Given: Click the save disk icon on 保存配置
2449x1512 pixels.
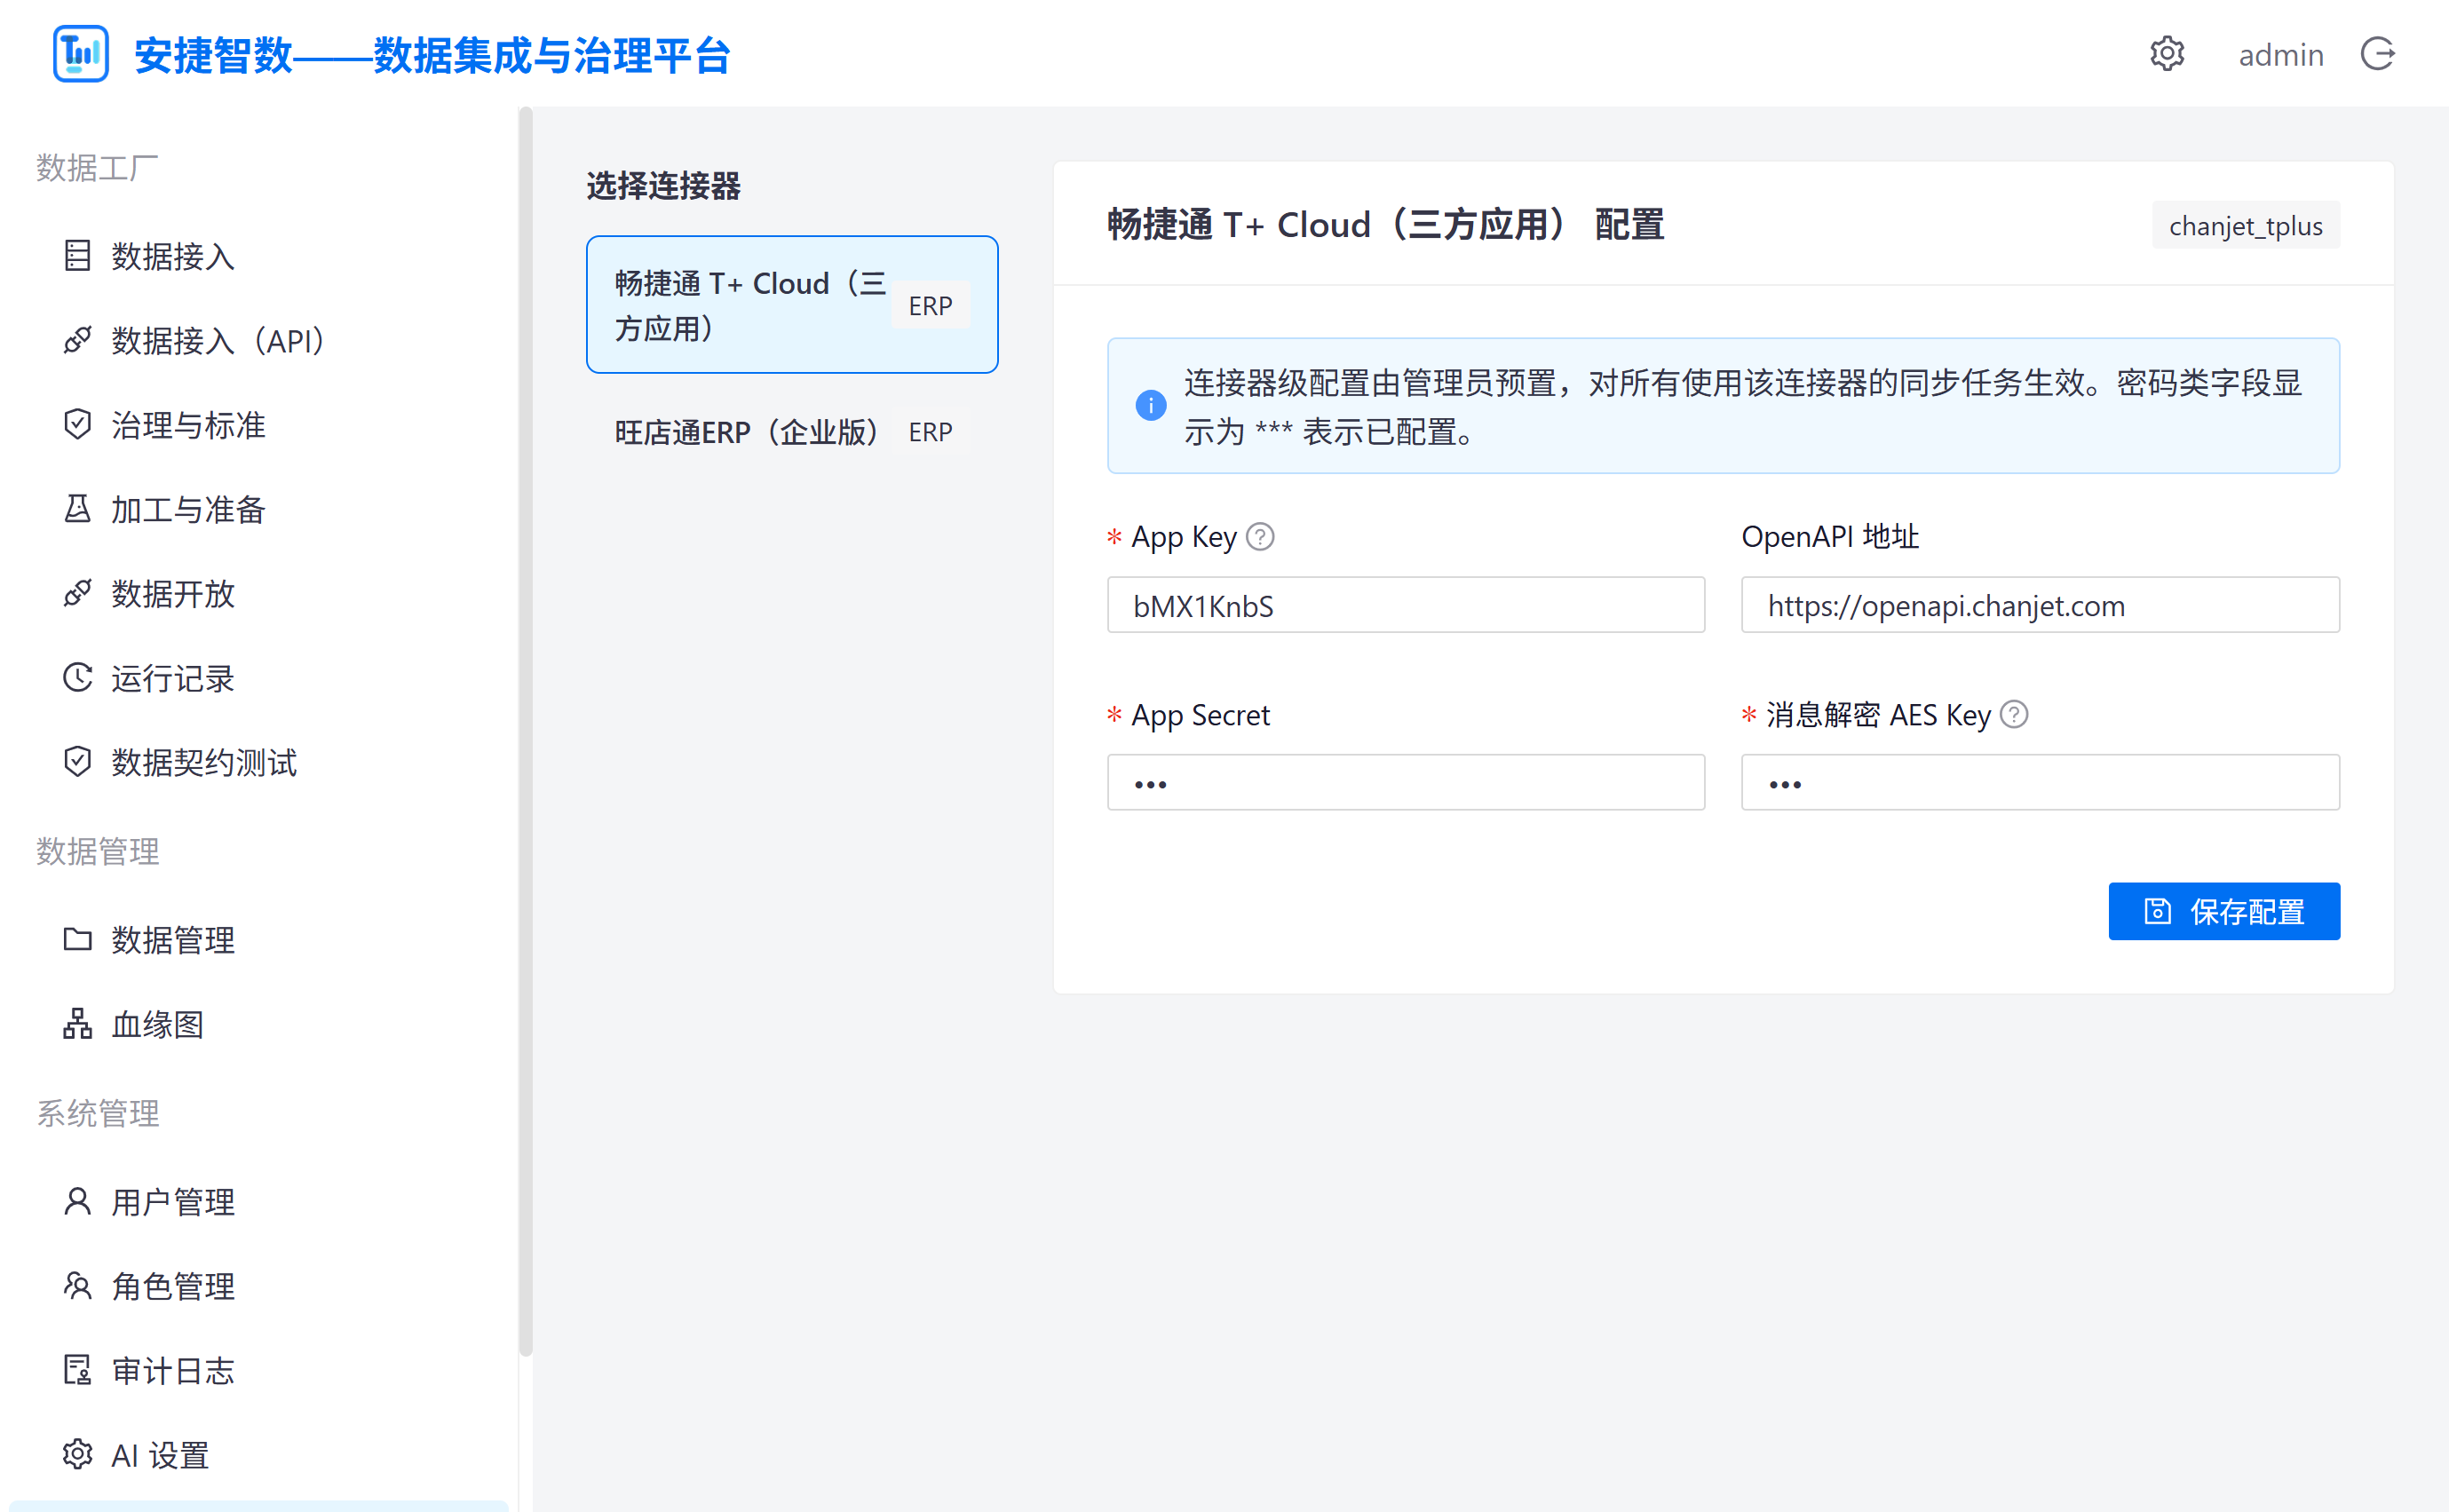Looking at the screenshot, I should click(2157, 911).
